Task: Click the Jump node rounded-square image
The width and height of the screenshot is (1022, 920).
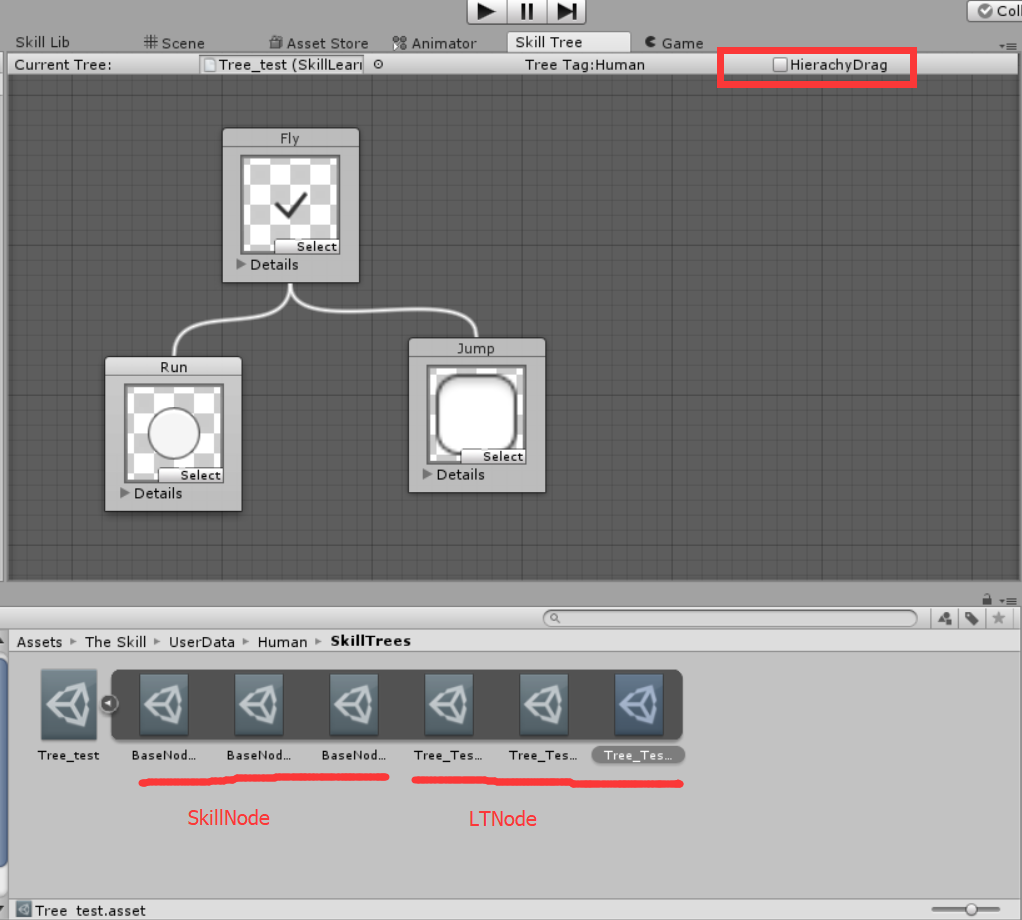Action: [476, 414]
